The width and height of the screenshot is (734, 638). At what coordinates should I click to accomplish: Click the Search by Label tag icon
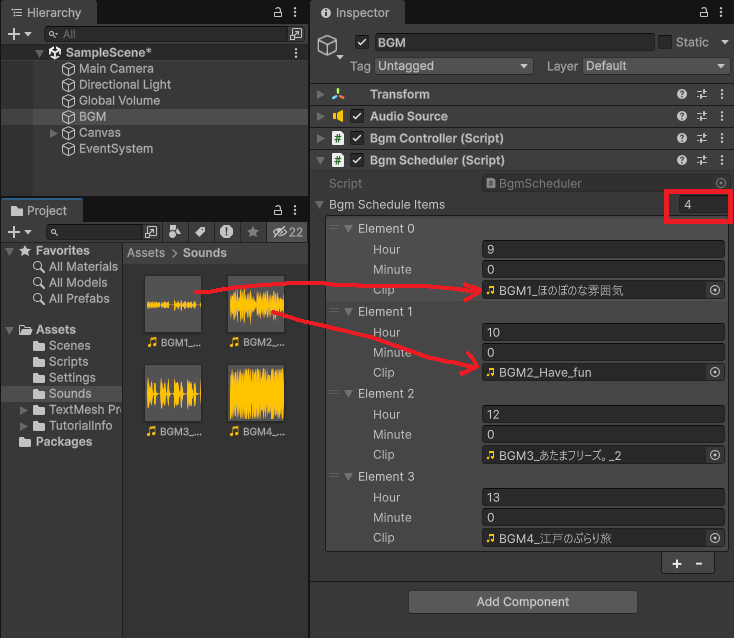pyautogui.click(x=200, y=232)
